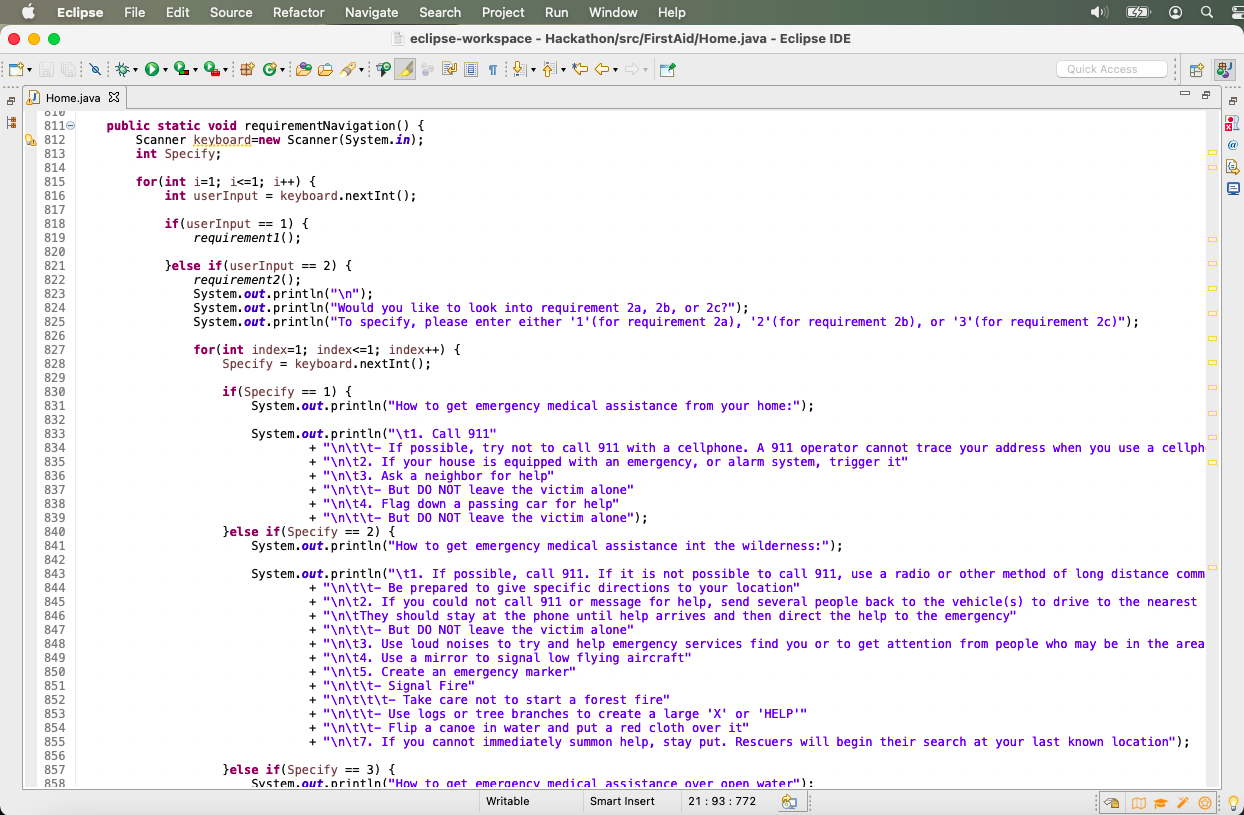Toggle Mark Occurrences highlighter button
This screenshot has height=815, width=1244.
point(405,70)
